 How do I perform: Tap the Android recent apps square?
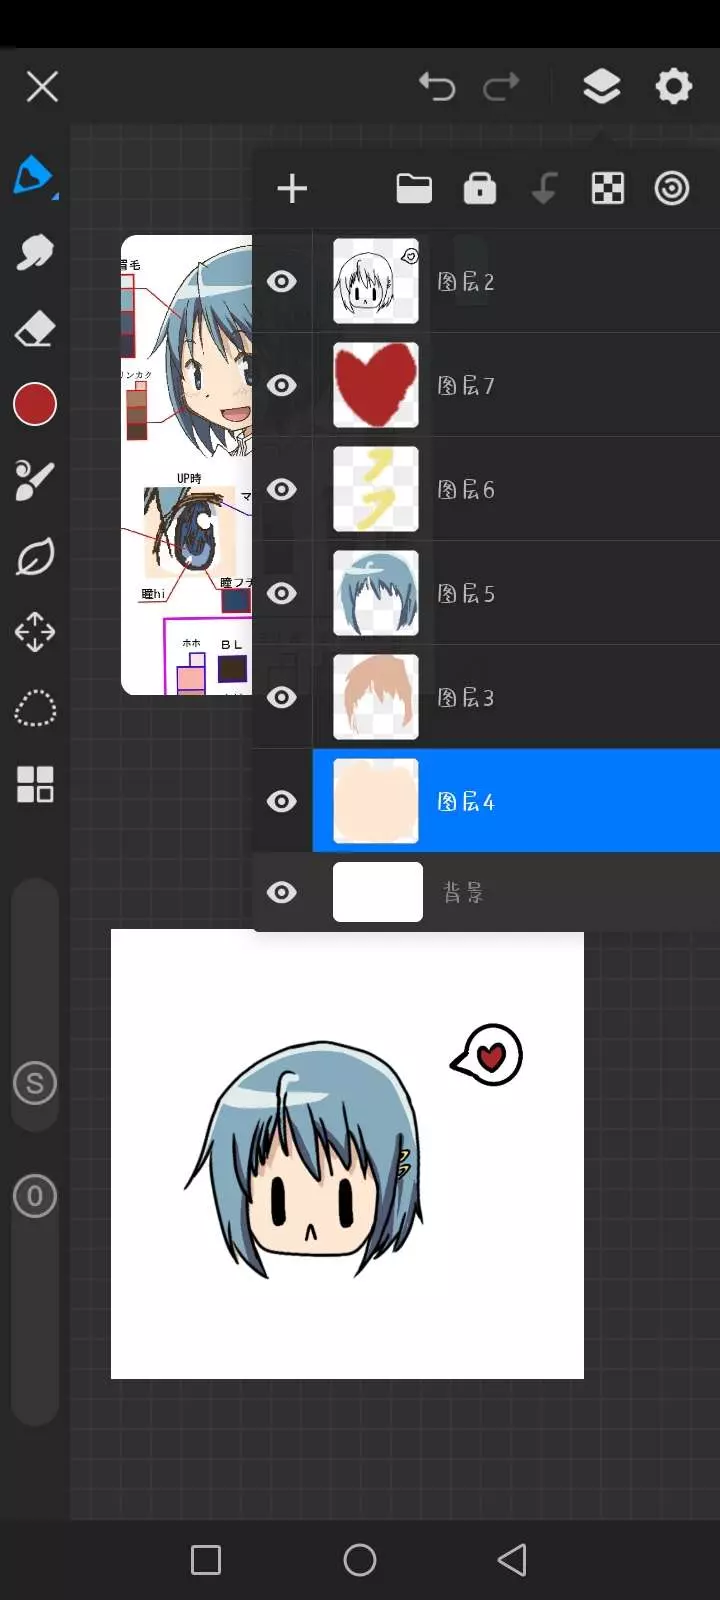pos(206,1560)
